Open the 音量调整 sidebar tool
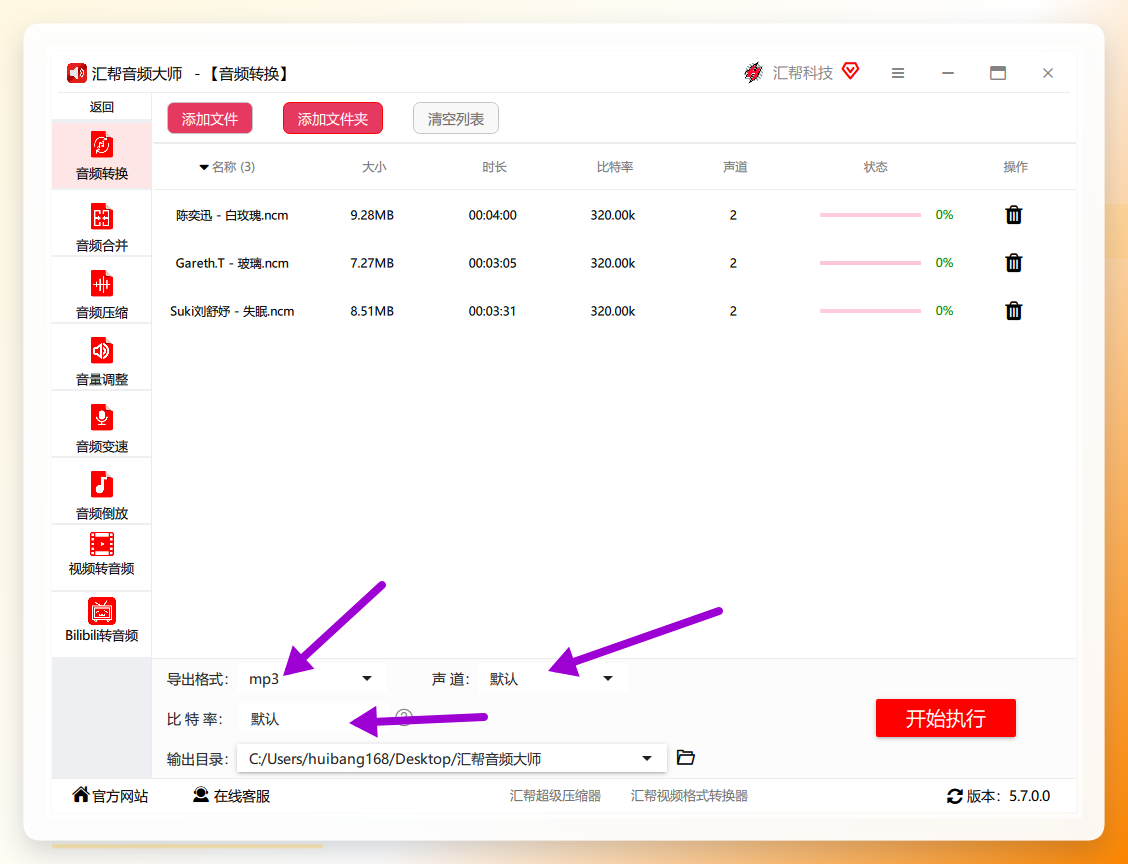This screenshot has height=864, width=1128. tap(101, 361)
